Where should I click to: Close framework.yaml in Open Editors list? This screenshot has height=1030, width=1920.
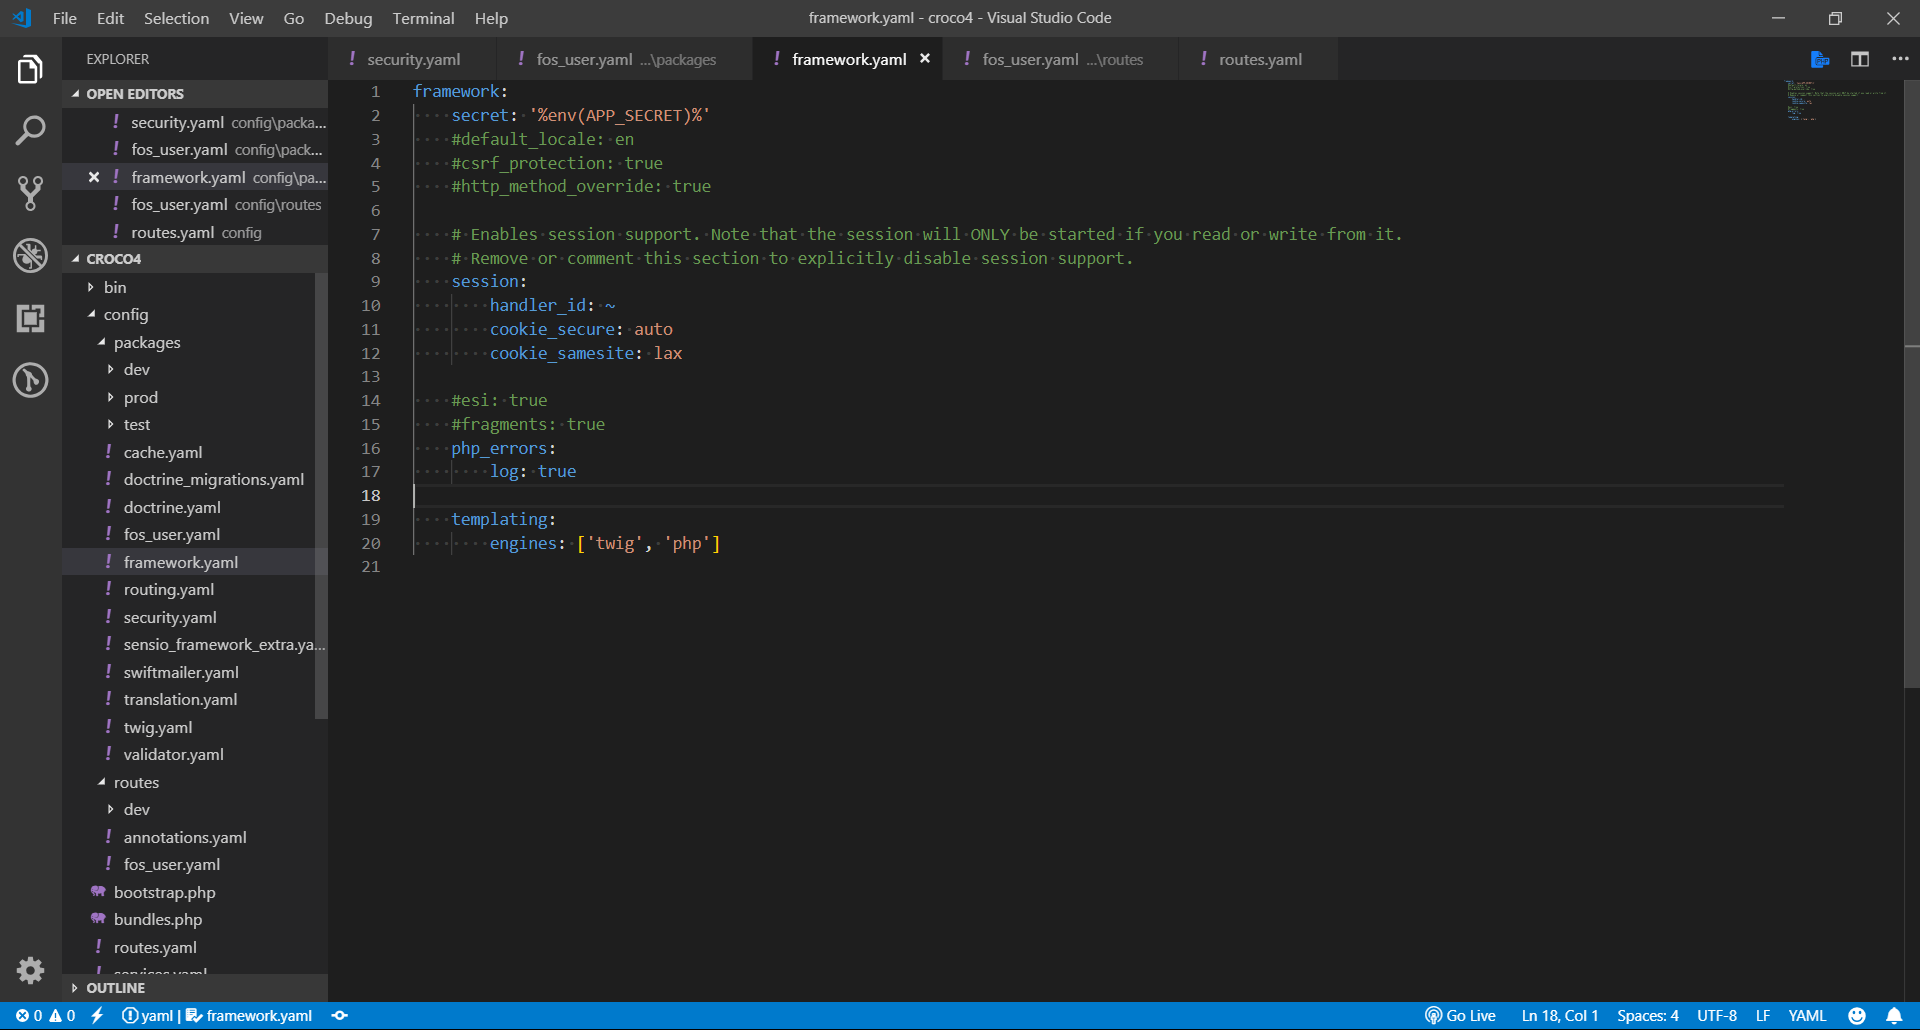click(94, 177)
